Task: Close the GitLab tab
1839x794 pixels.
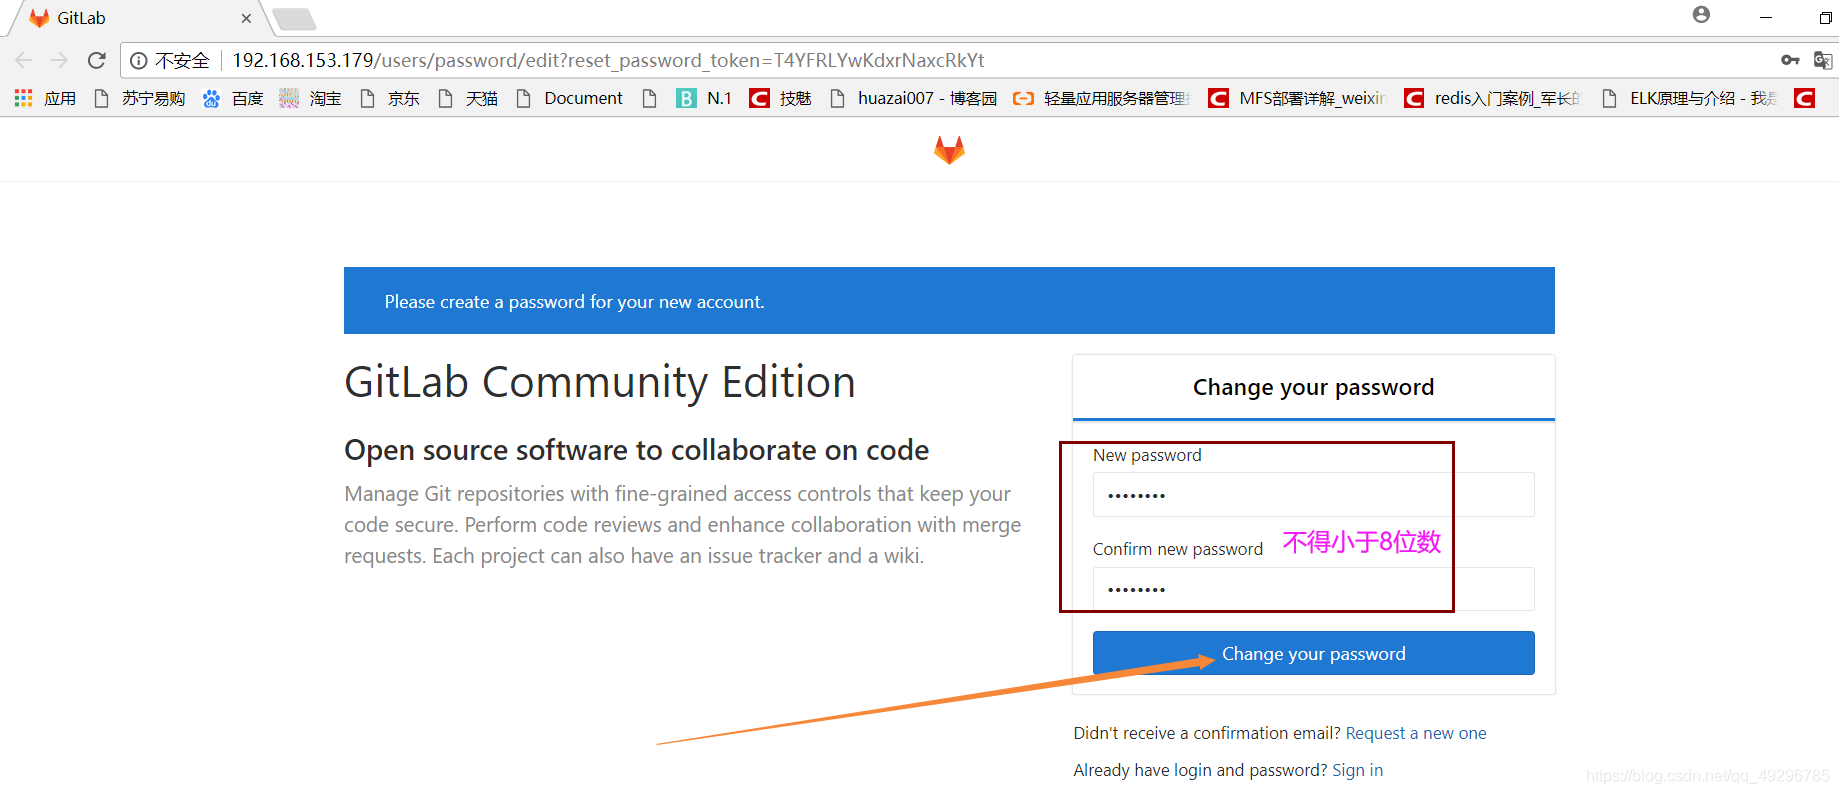Action: tap(246, 18)
